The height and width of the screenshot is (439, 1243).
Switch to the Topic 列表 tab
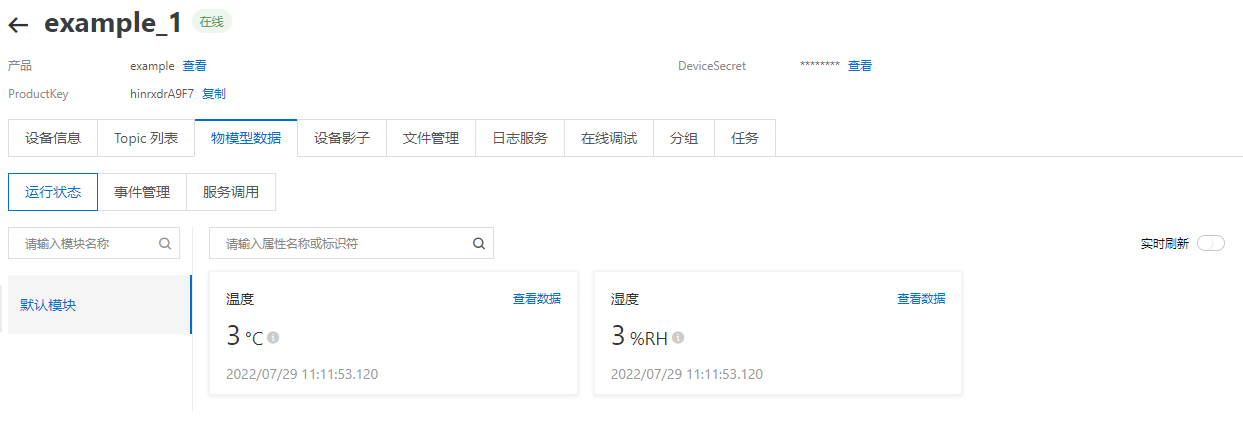click(x=146, y=138)
